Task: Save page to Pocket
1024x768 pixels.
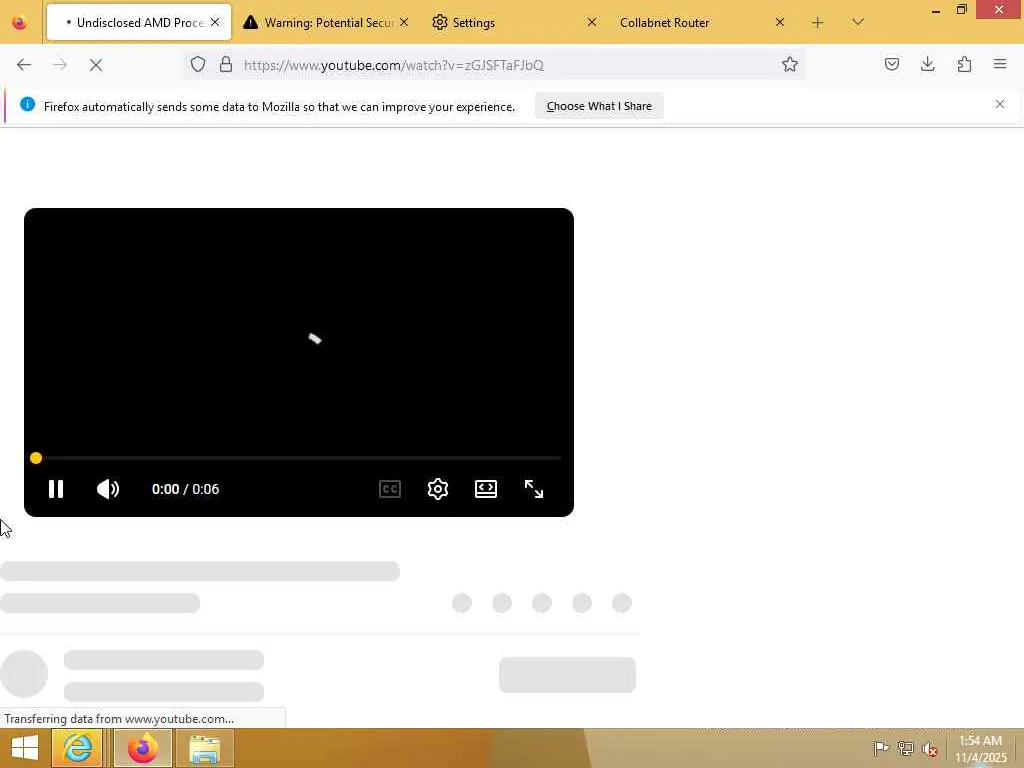Action: [x=891, y=64]
